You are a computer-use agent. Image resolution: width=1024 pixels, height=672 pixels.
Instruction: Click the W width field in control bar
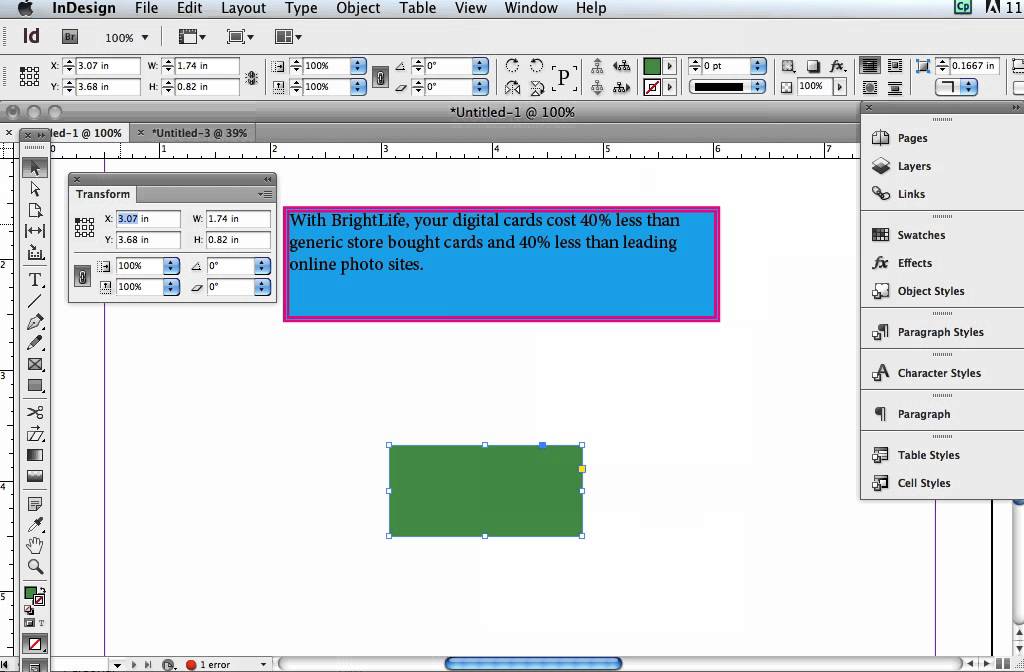[x=207, y=65]
